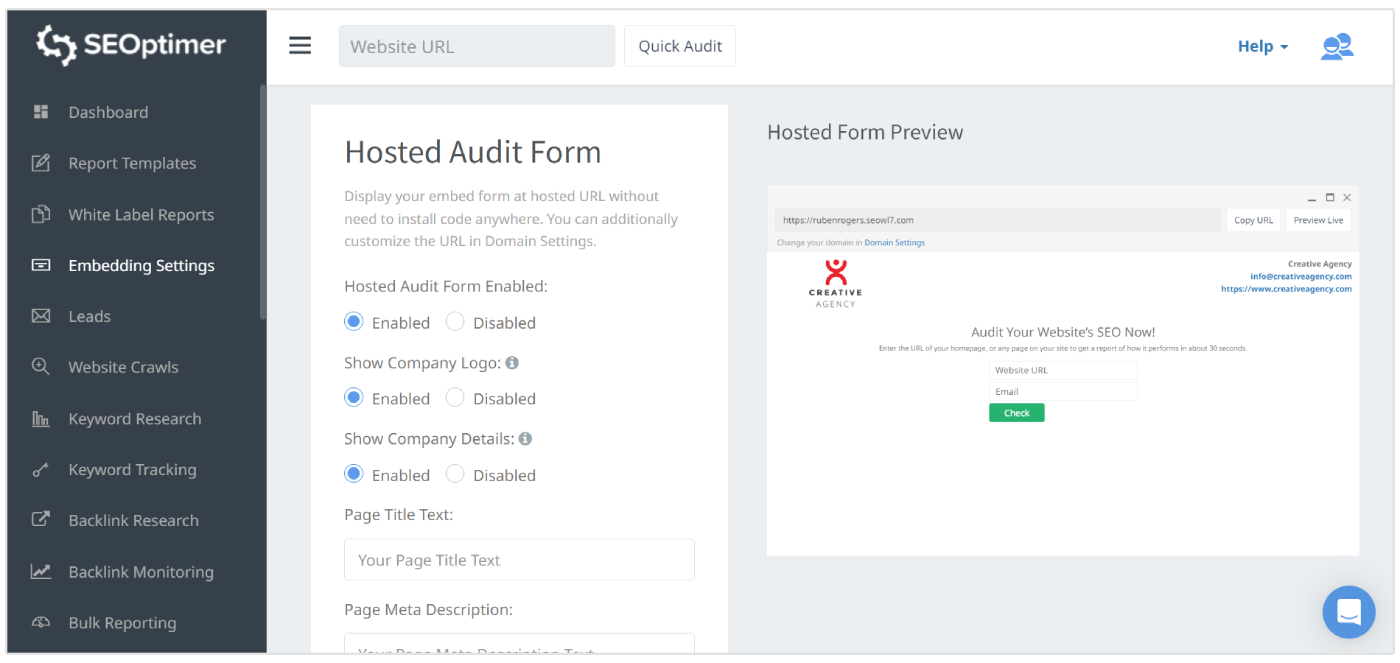Open the Embedding Settings menu item
1400x663 pixels.
click(141, 265)
